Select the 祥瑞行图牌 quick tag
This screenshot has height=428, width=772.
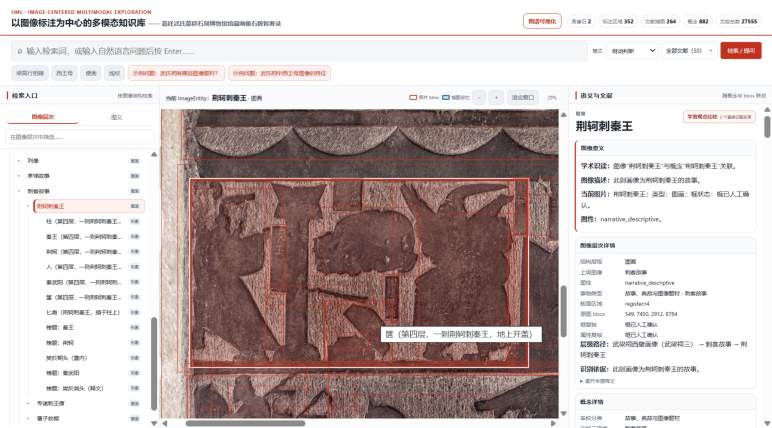[30, 73]
